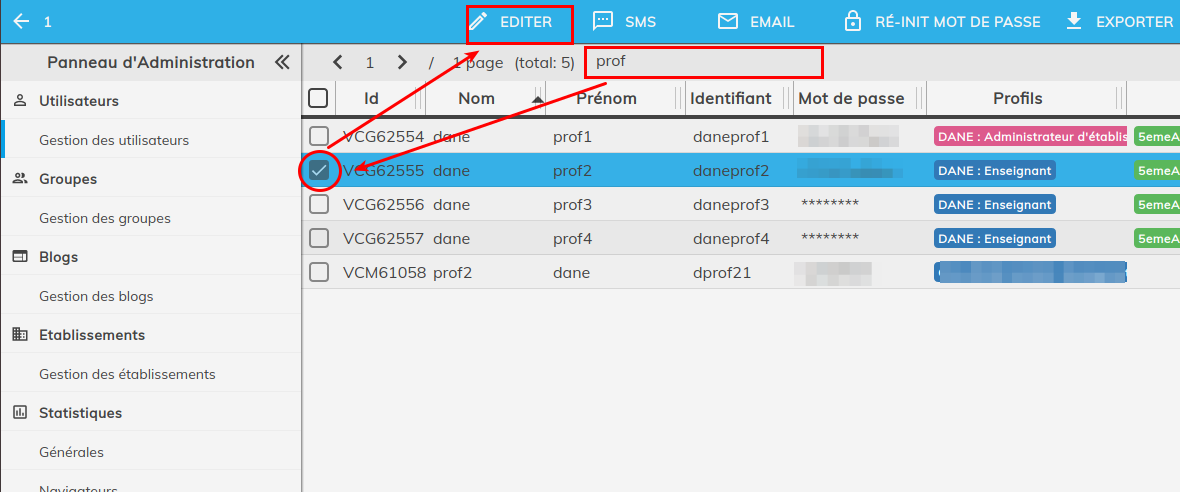The image size is (1180, 492).
Task: Open Gestion des groupes menu item
Action: (105, 218)
